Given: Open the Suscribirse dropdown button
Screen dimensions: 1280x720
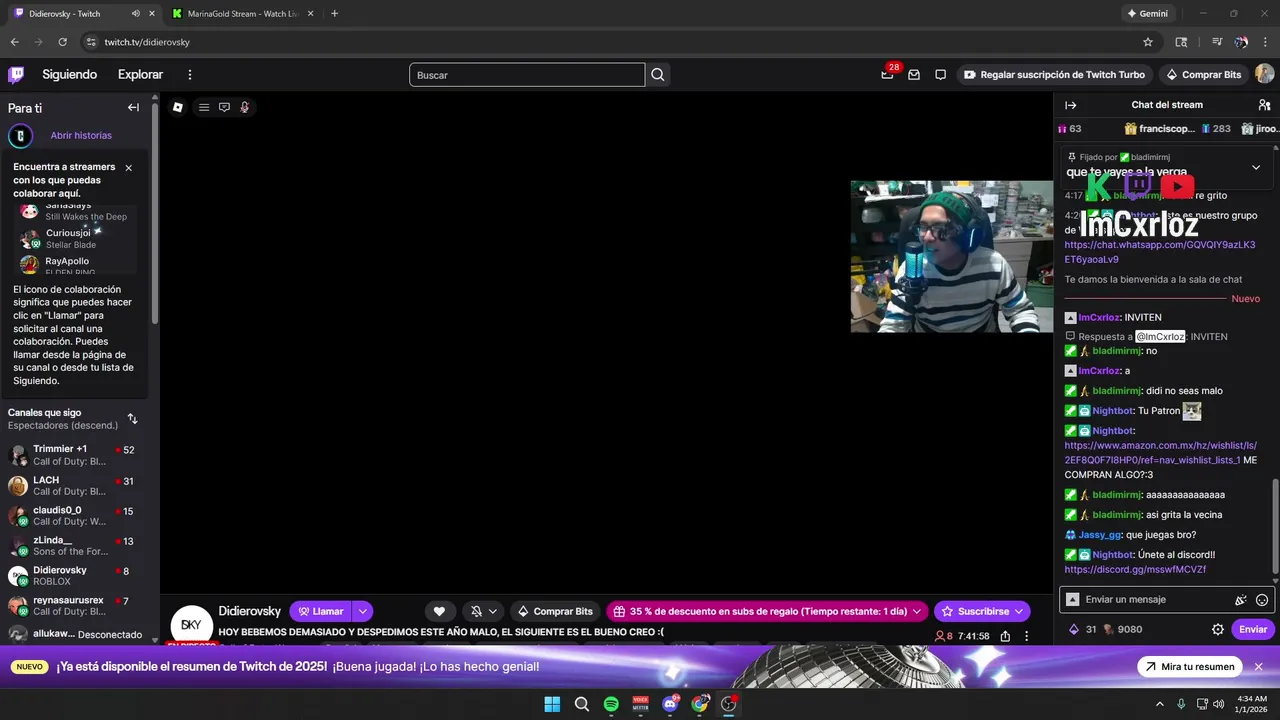Looking at the screenshot, I should click(983, 611).
